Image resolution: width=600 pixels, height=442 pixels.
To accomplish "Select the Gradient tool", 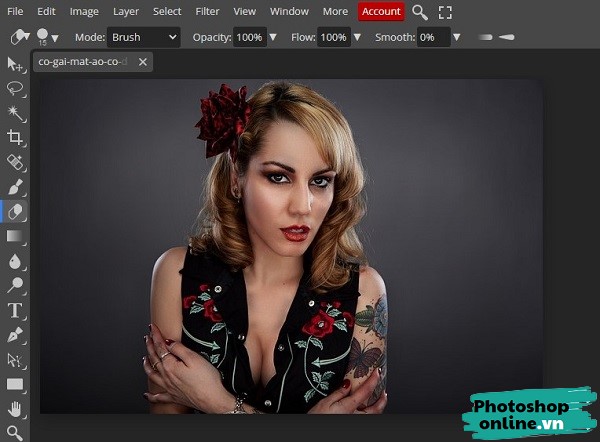I will (15, 236).
